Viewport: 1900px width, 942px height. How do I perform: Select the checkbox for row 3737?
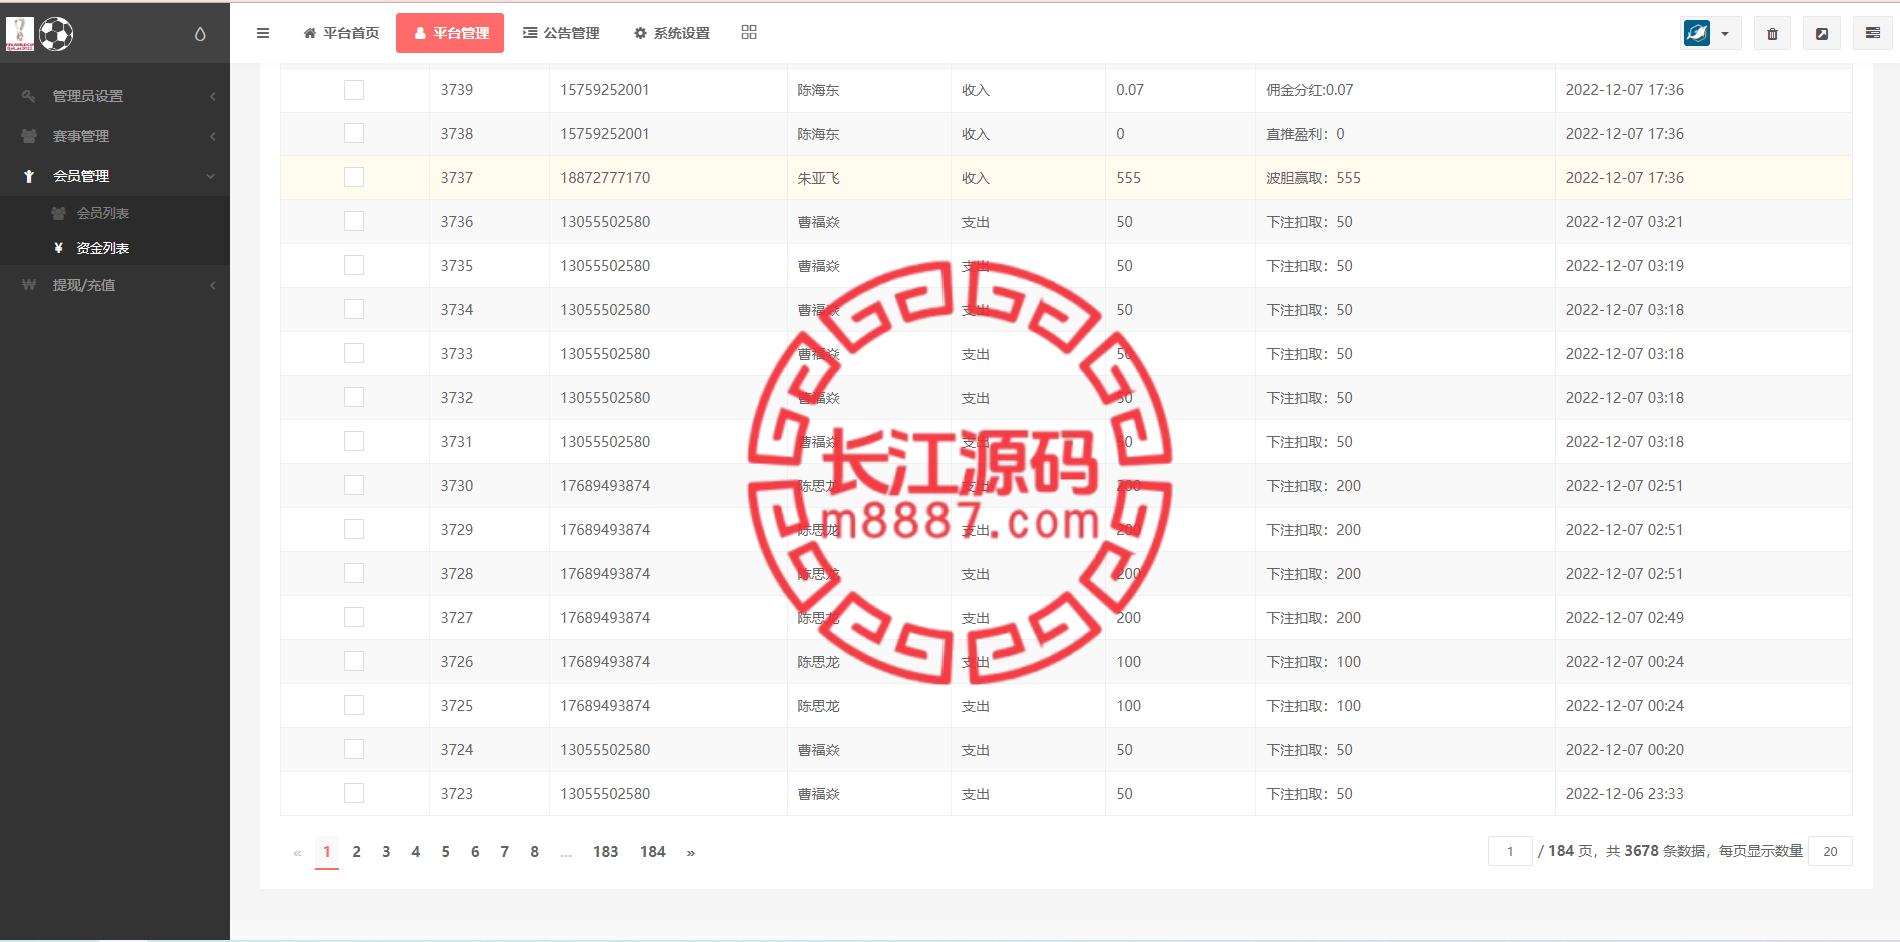click(354, 178)
